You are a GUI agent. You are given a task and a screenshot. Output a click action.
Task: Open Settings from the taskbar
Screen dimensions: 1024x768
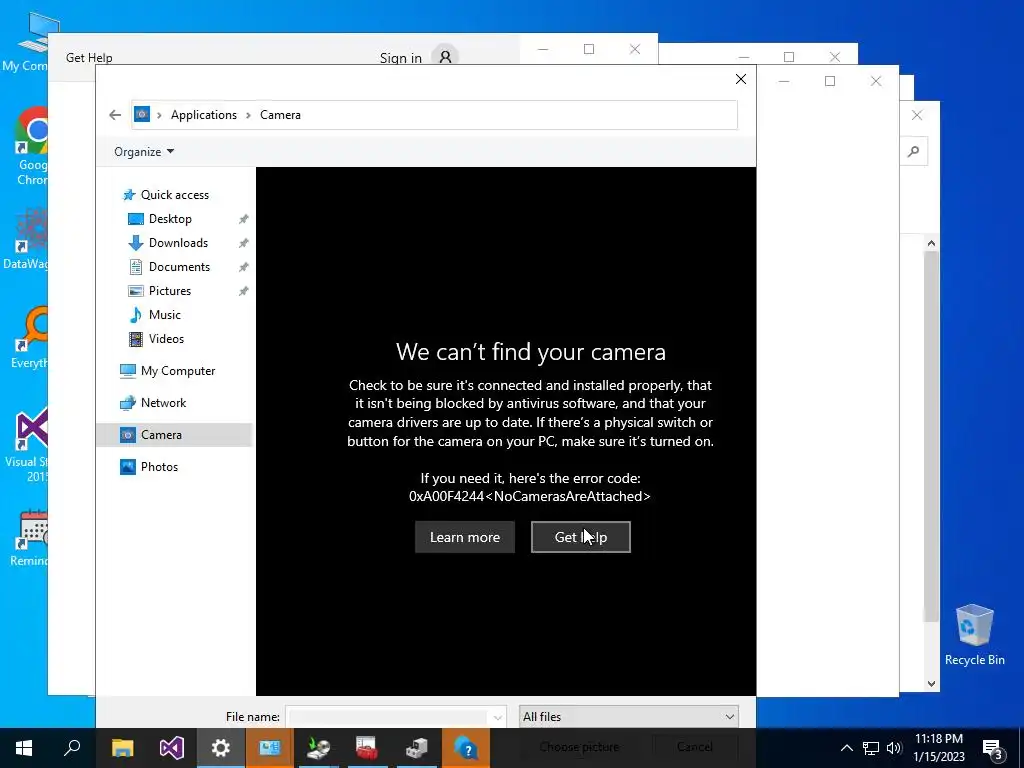click(x=221, y=748)
